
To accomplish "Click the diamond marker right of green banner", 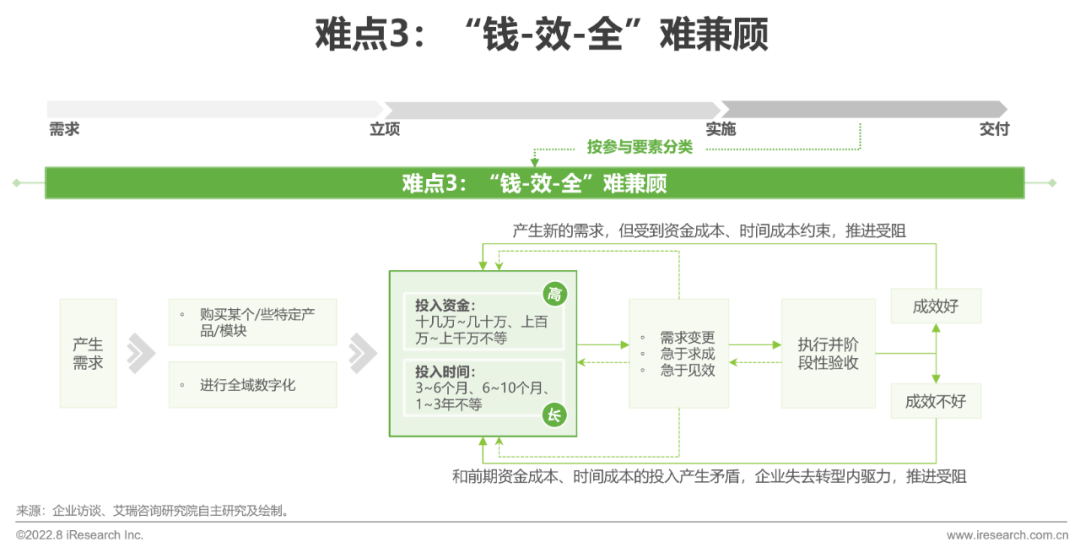I will pos(1051,183).
